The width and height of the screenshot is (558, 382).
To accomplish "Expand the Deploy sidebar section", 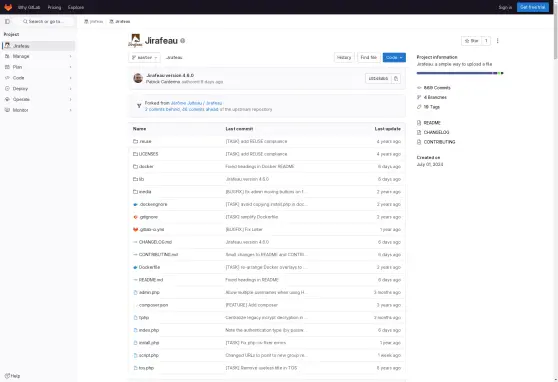I will tap(38, 89).
